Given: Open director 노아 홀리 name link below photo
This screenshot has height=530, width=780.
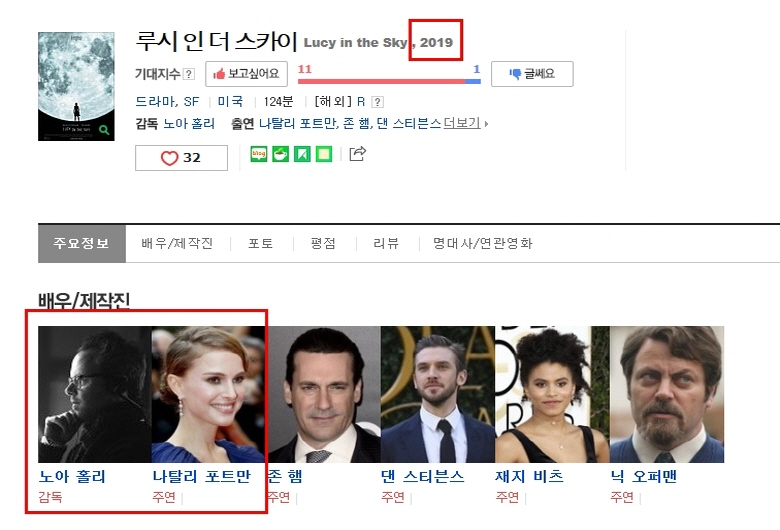Looking at the screenshot, I should point(72,476).
